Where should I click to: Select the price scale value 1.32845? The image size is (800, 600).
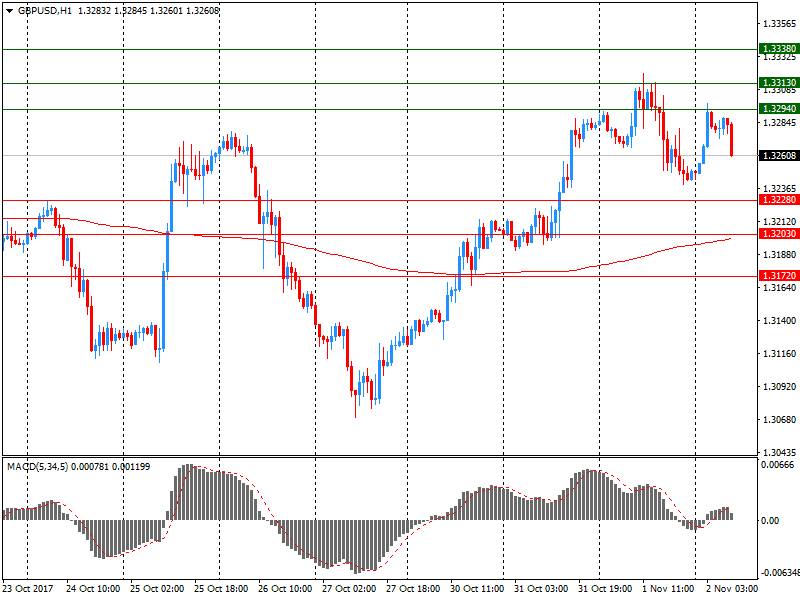[x=780, y=122]
